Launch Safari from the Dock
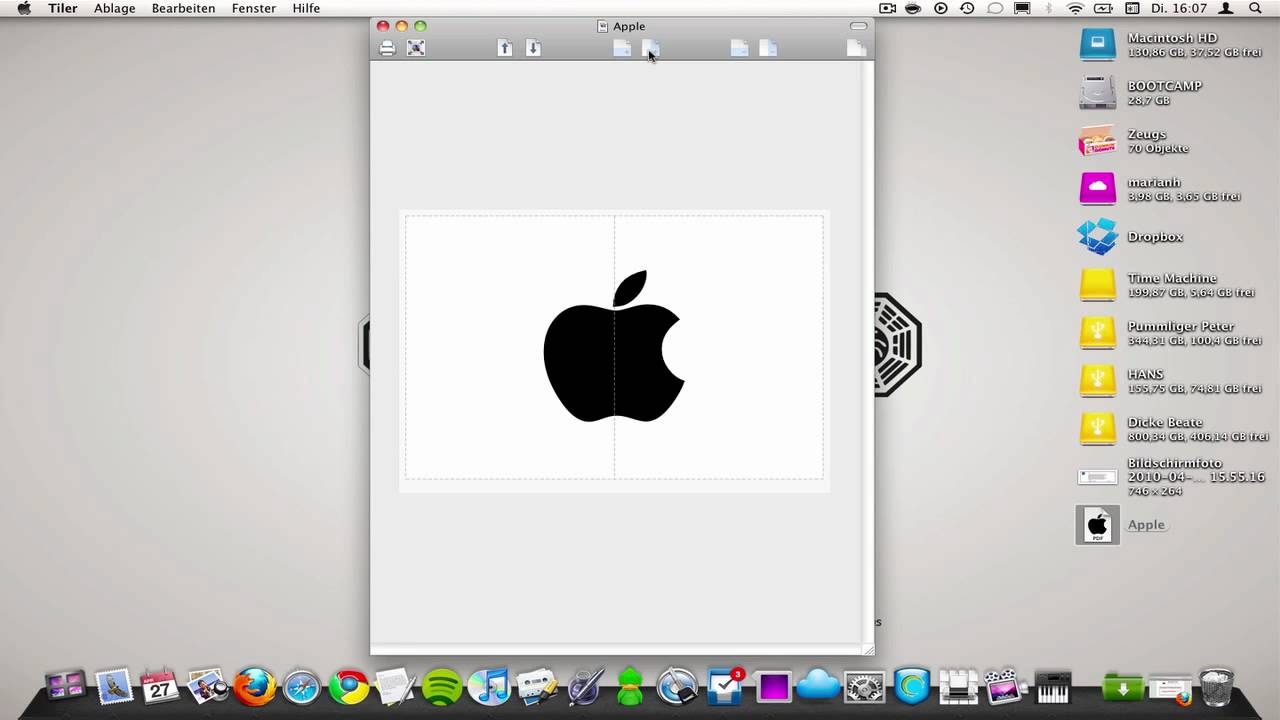Image resolution: width=1280 pixels, height=720 pixels. point(301,687)
